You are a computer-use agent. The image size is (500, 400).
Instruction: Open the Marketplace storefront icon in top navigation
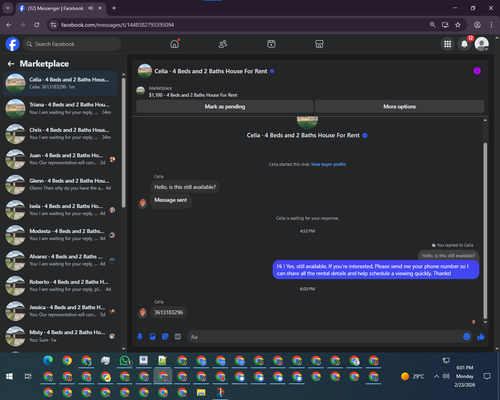[x=319, y=44]
